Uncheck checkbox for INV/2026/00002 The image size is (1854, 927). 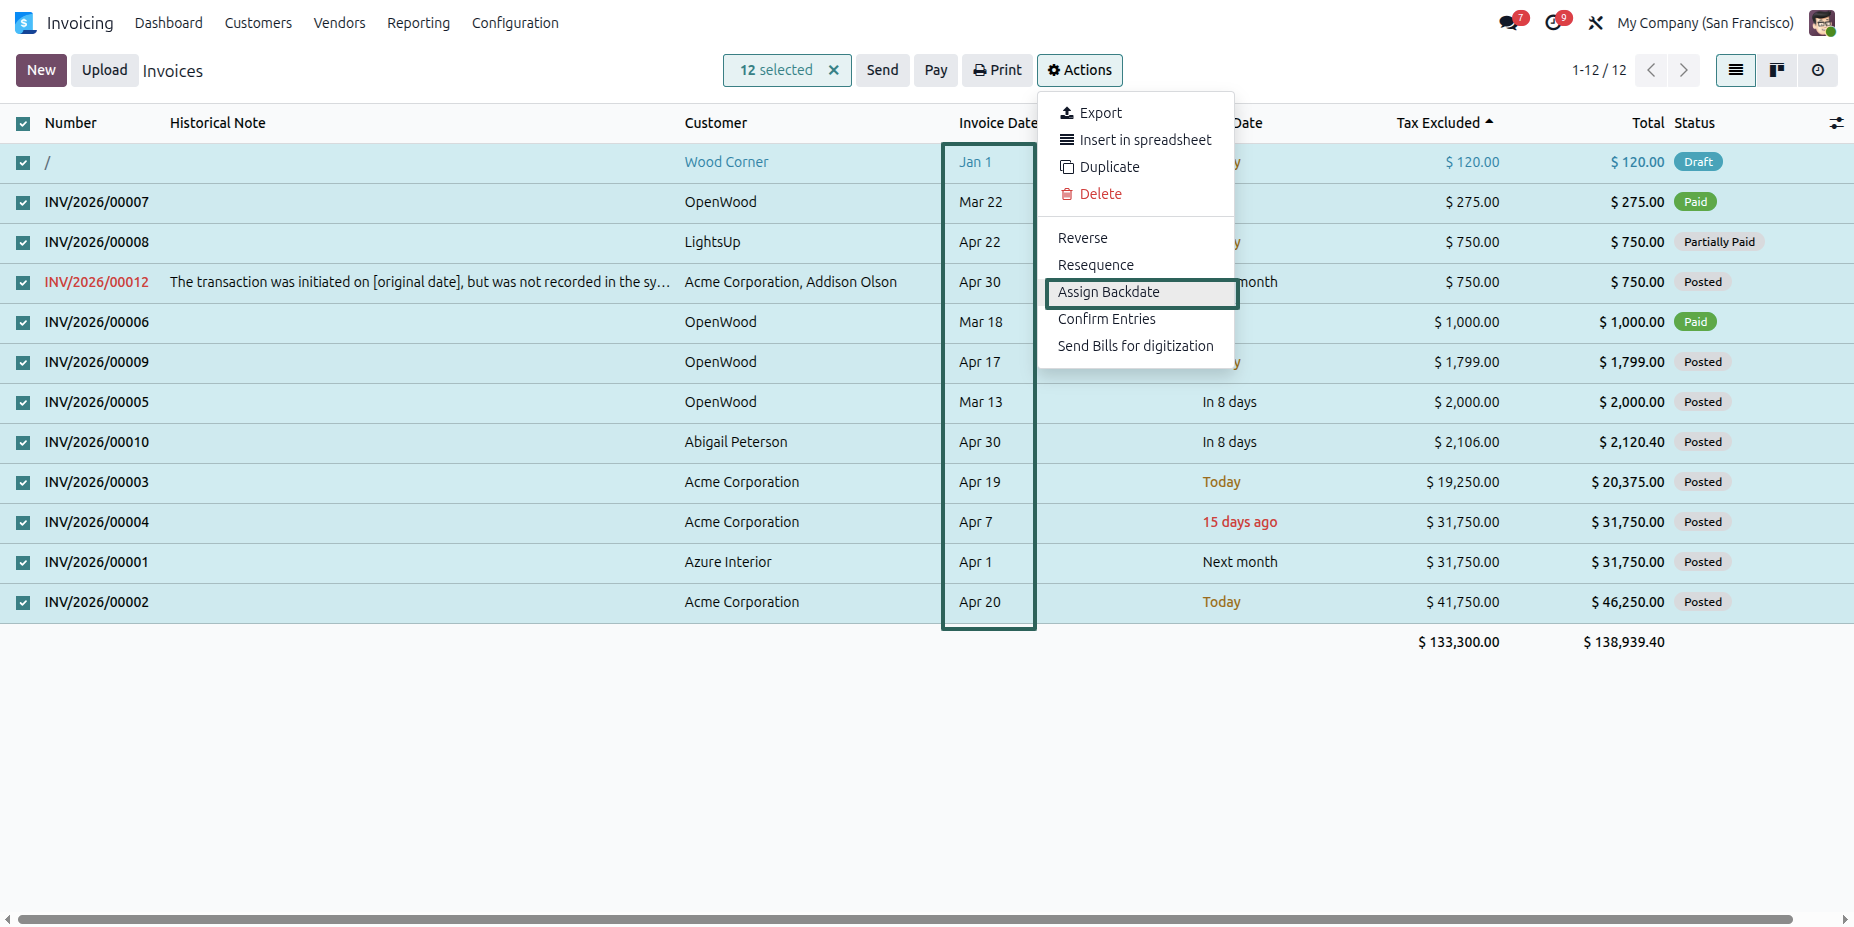(23, 603)
